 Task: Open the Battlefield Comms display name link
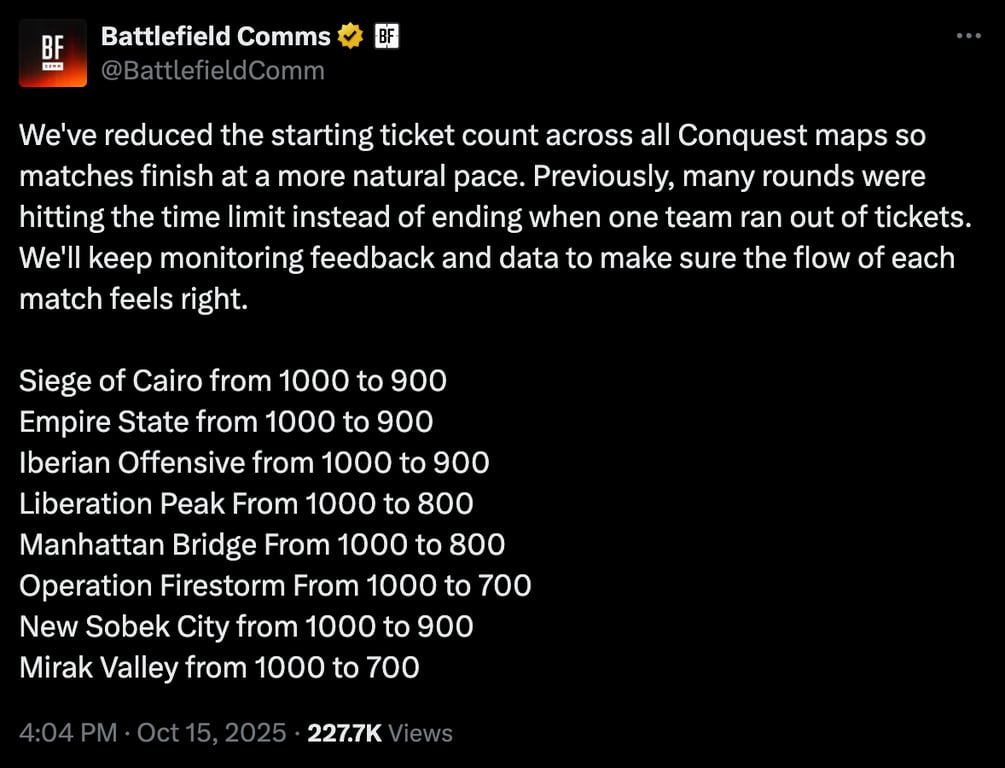(216, 37)
